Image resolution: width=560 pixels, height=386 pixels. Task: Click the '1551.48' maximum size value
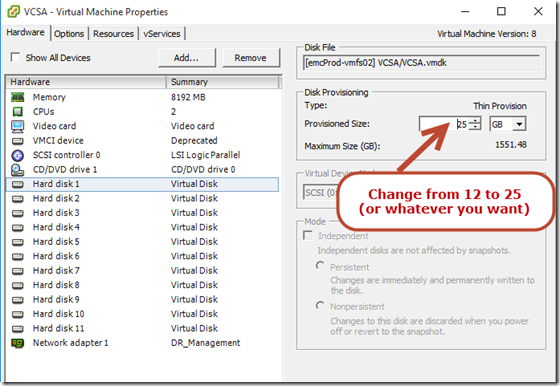[x=511, y=145]
